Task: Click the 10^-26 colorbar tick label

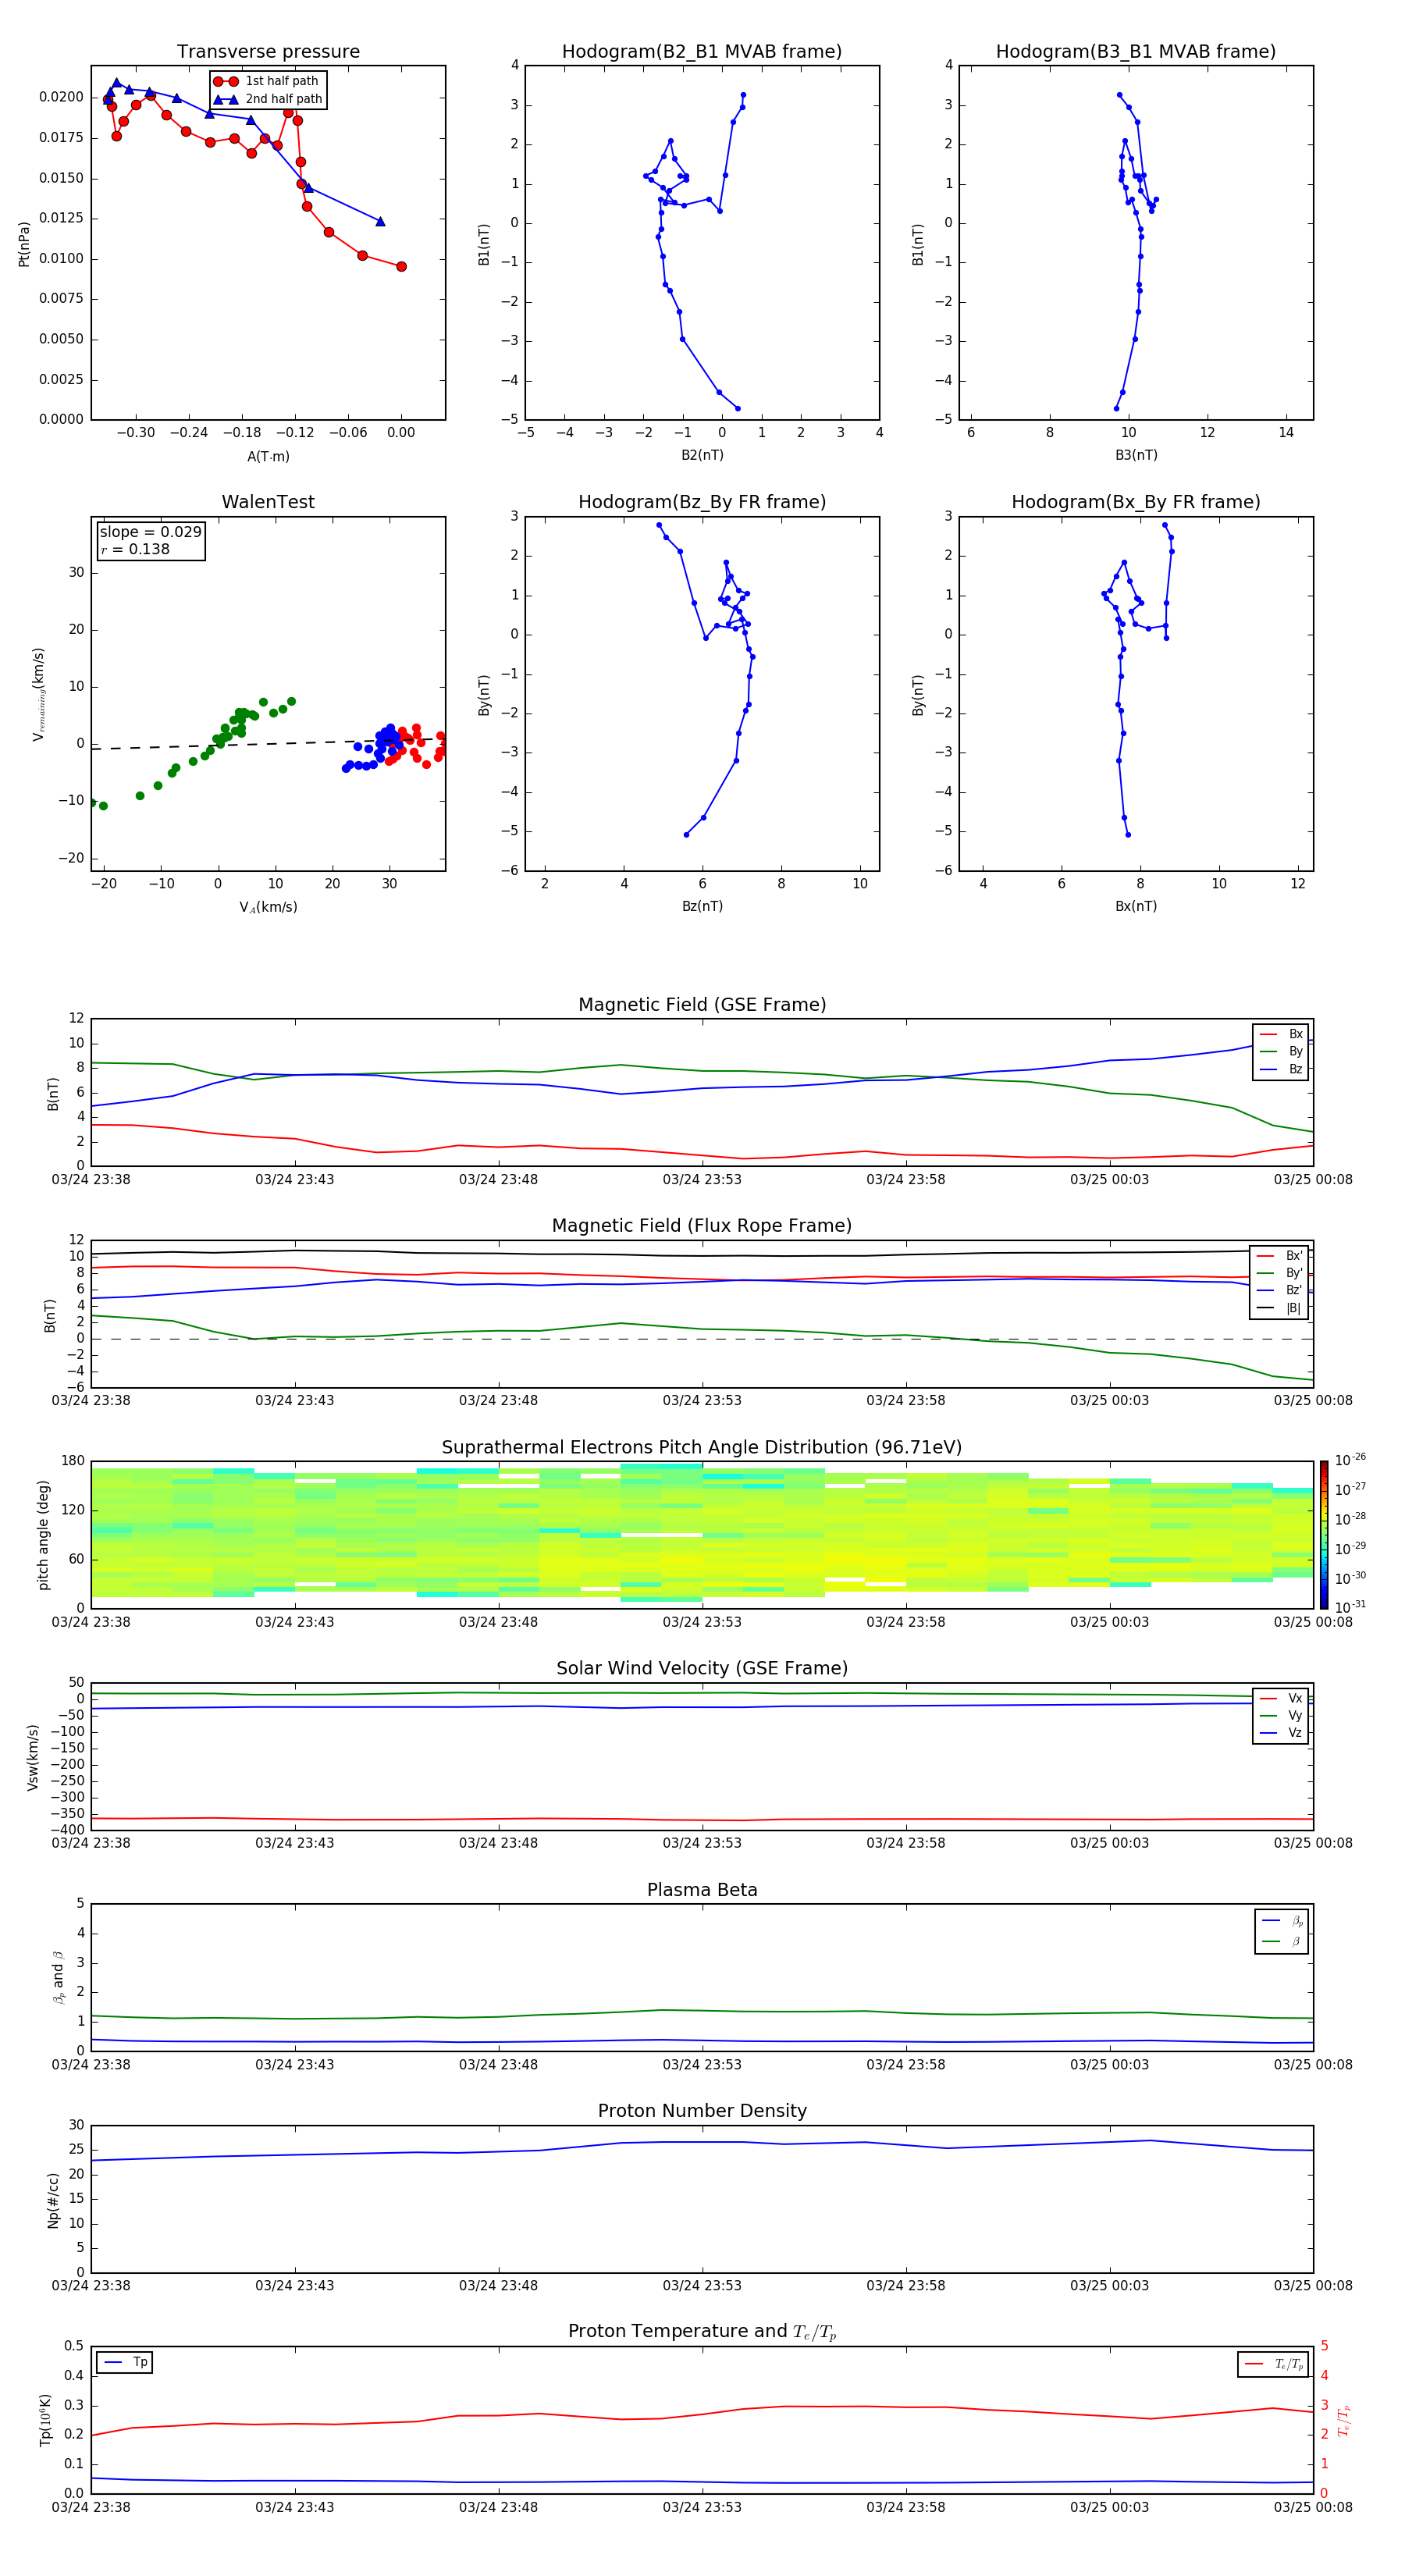Action: [1350, 1460]
